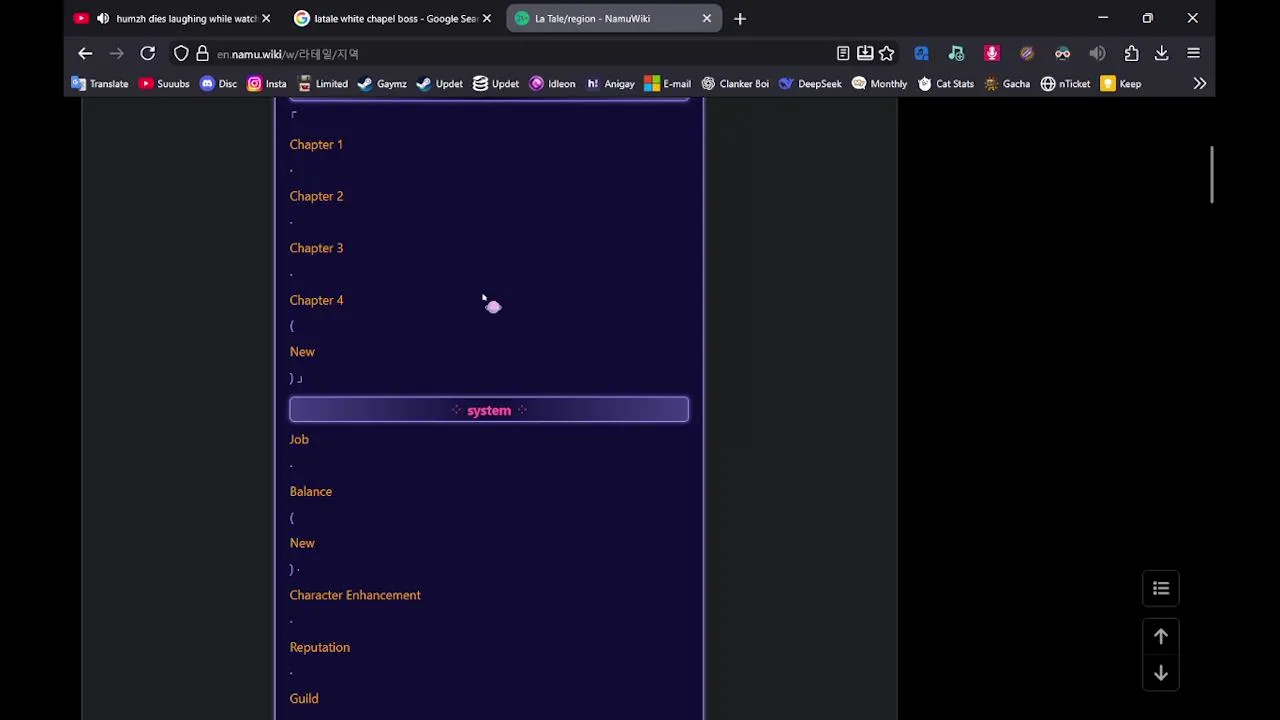1280x720 pixels.
Task: Open the browser hamburger menu
Action: 1193,53
